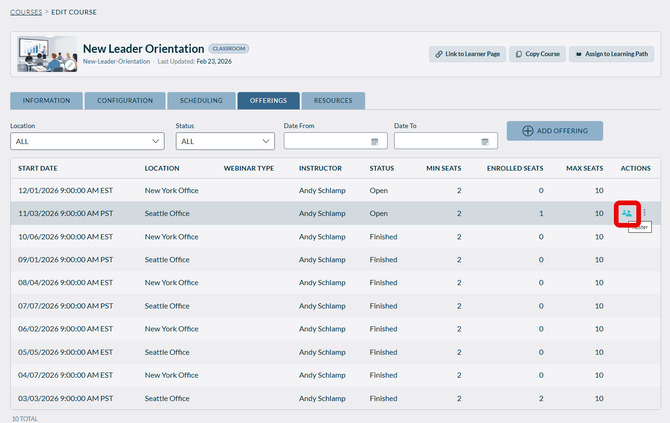Screen dimensions: 670x423
Task: Select the 03/03/2026 9:00:00 AM PST offering
Action: [x=335, y=398]
